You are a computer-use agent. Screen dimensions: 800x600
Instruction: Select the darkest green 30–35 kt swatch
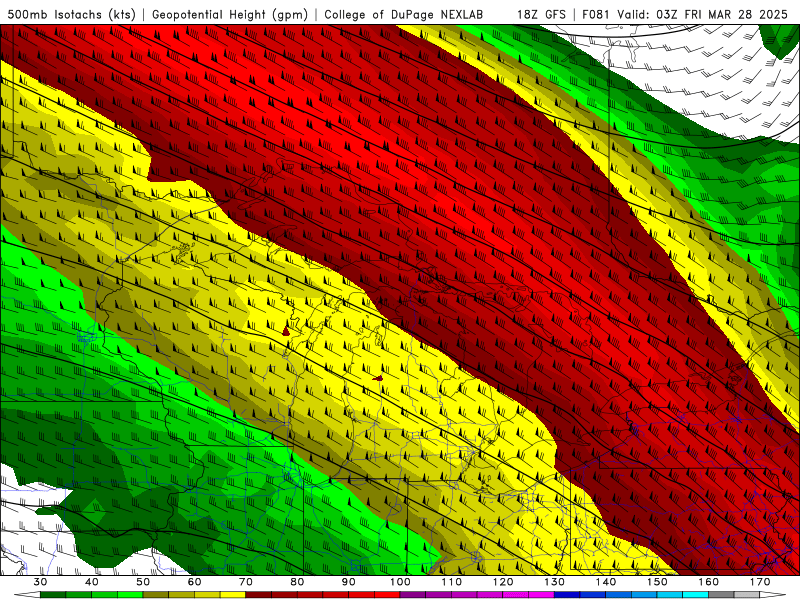pos(53,595)
